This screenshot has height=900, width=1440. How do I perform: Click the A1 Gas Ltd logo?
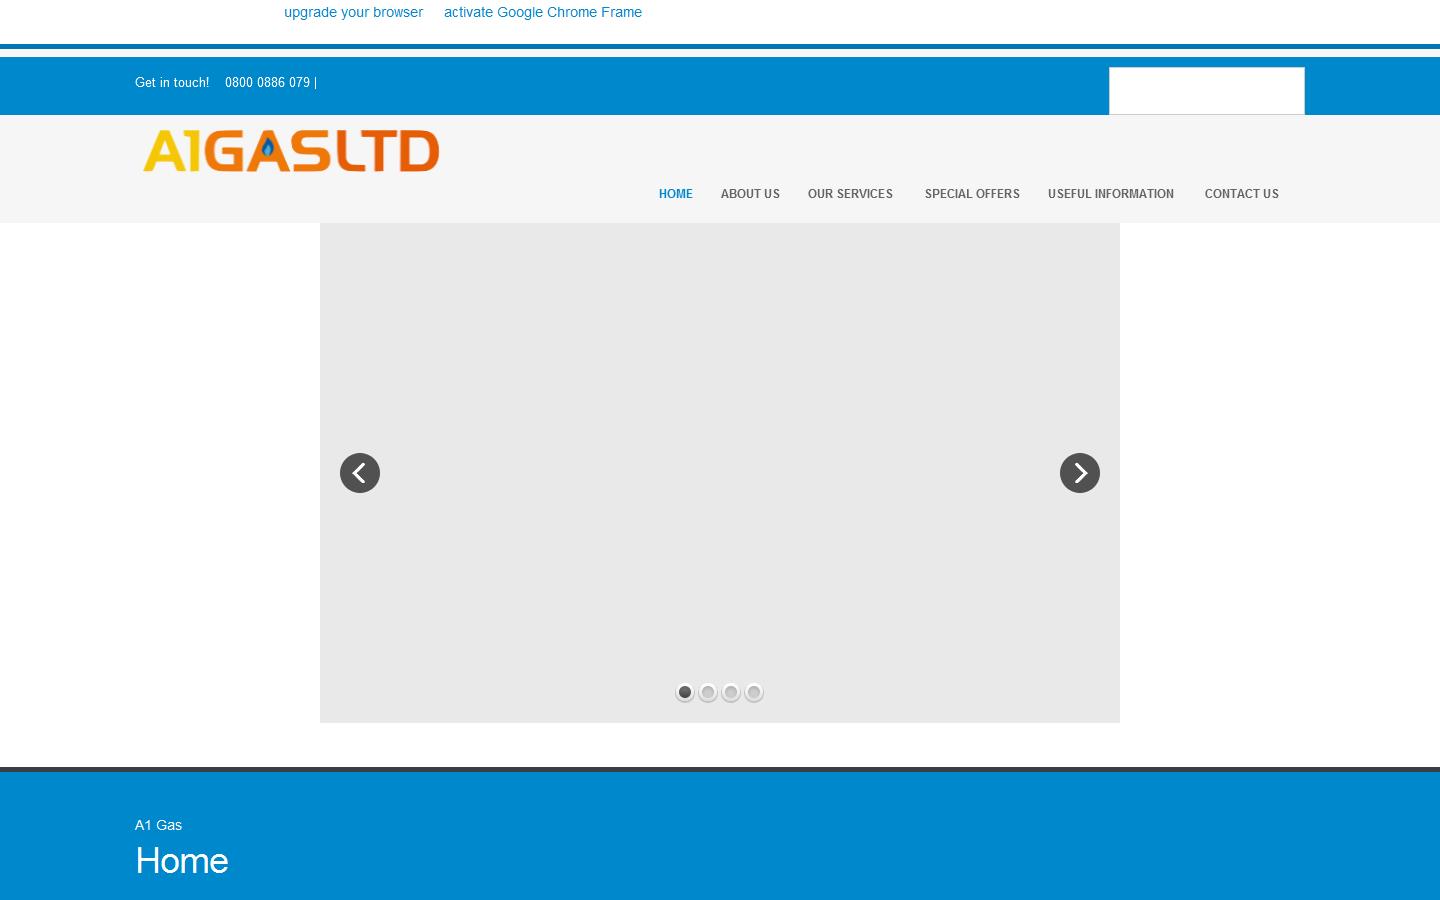tap(291, 151)
